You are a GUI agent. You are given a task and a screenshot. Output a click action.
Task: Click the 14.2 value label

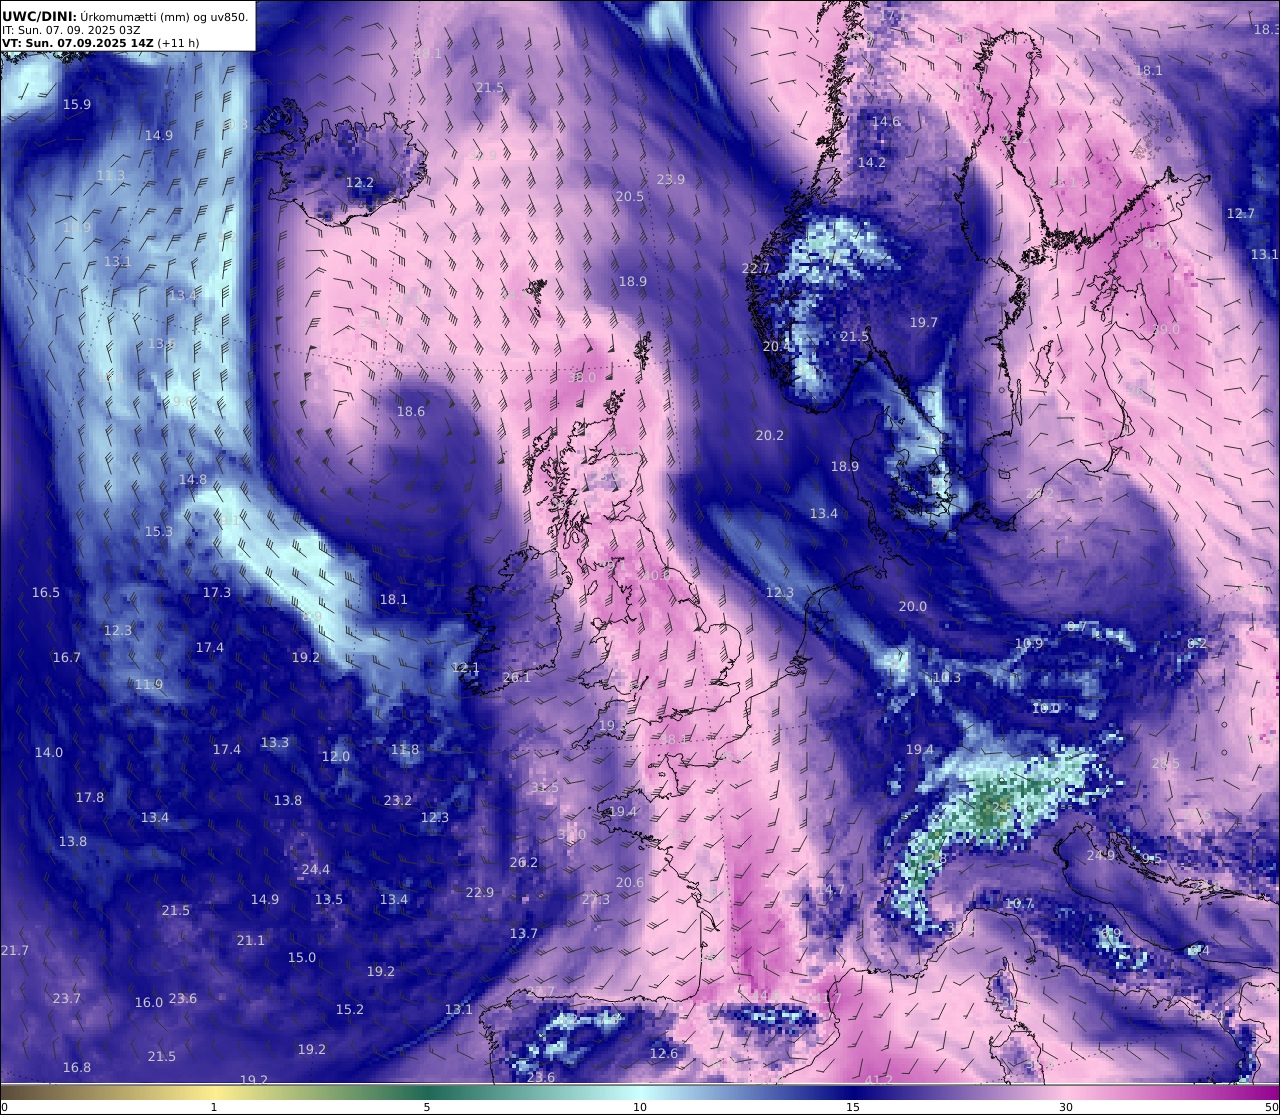872,162
